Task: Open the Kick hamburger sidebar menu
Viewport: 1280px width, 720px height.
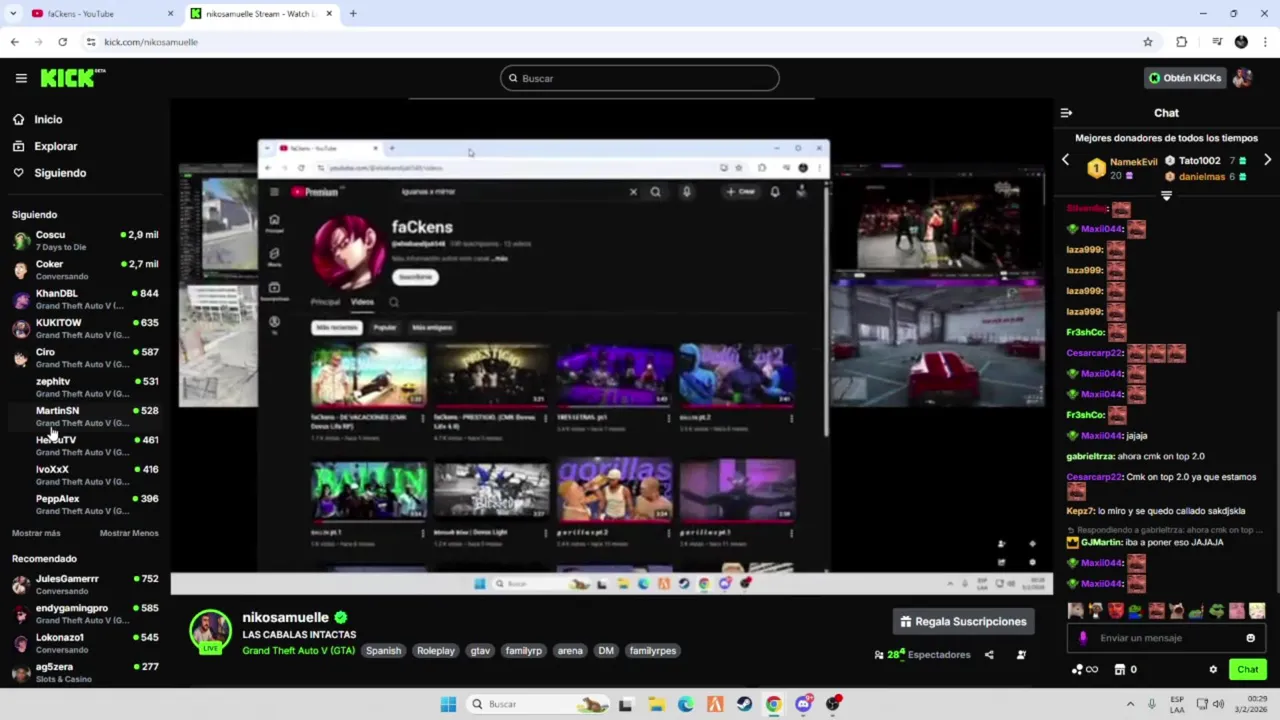Action: coord(21,78)
